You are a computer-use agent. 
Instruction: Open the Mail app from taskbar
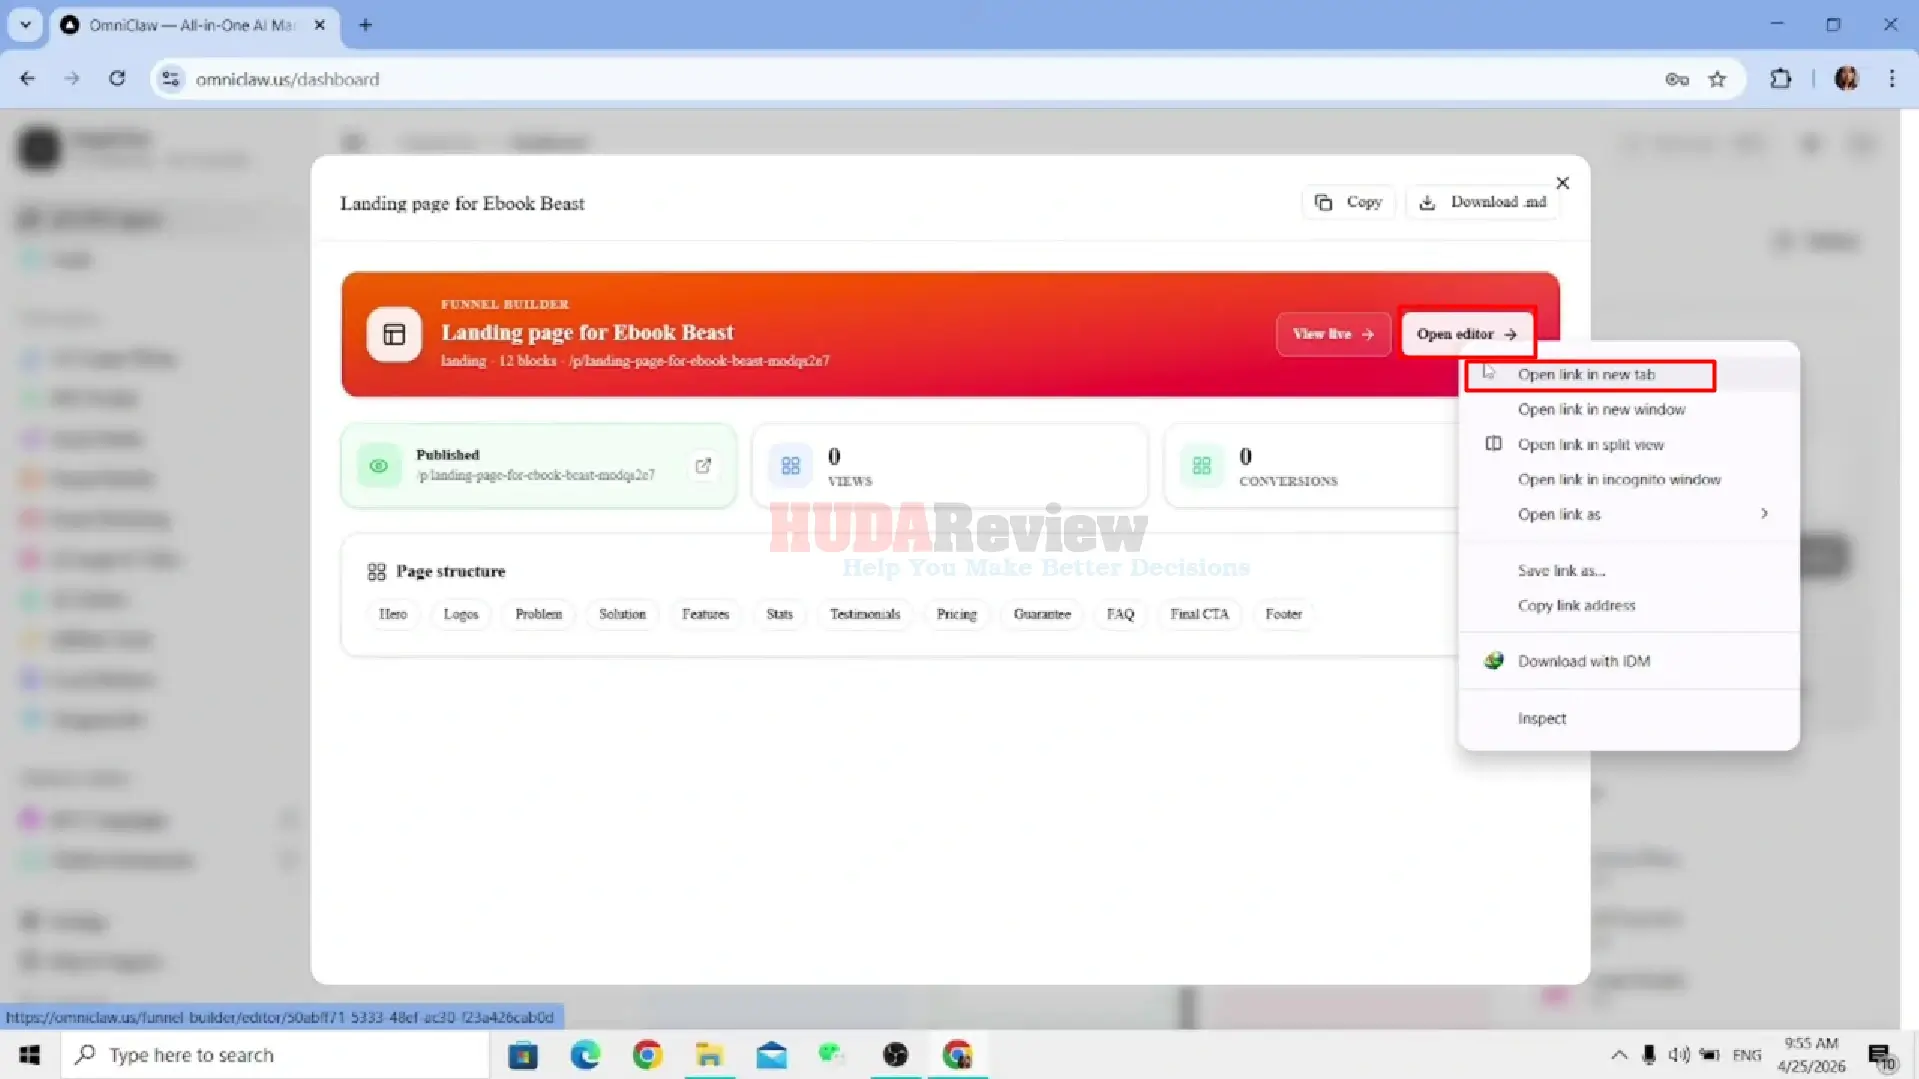(771, 1055)
